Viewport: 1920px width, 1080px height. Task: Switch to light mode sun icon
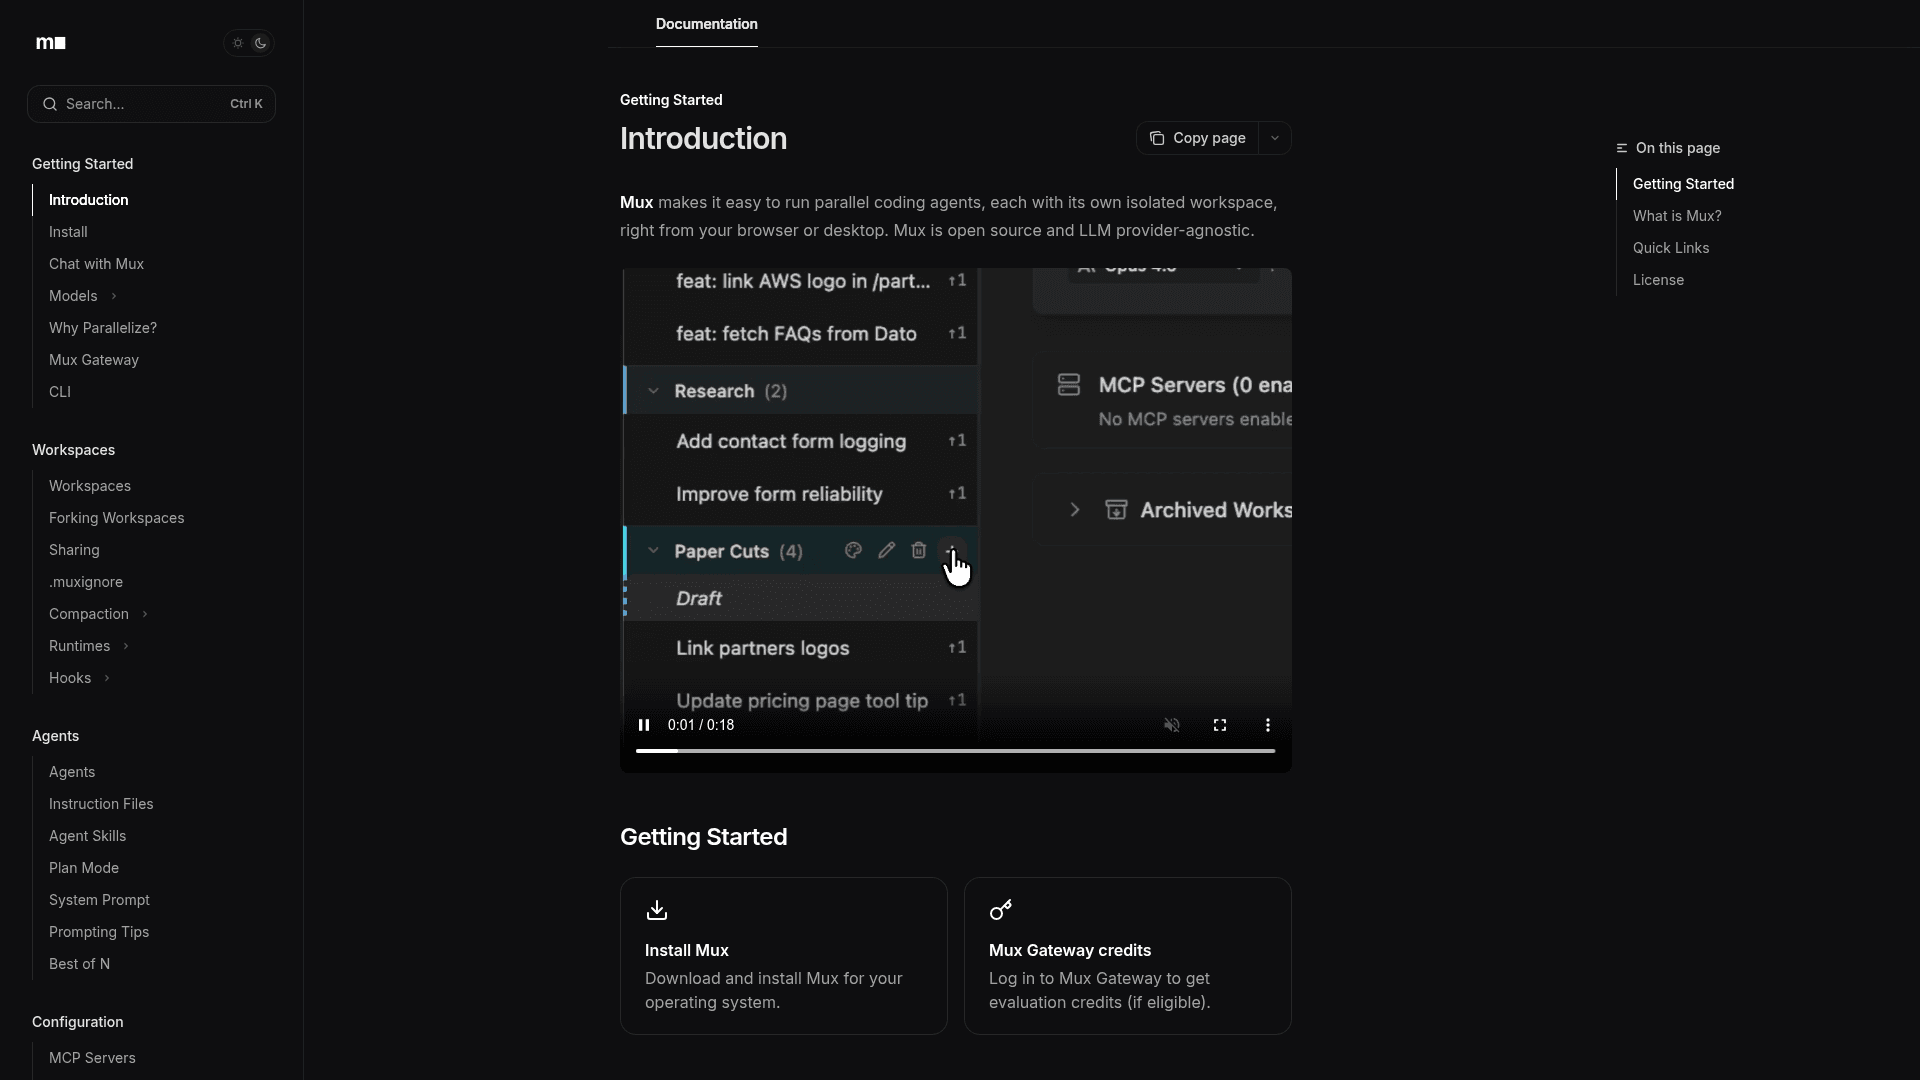(238, 43)
